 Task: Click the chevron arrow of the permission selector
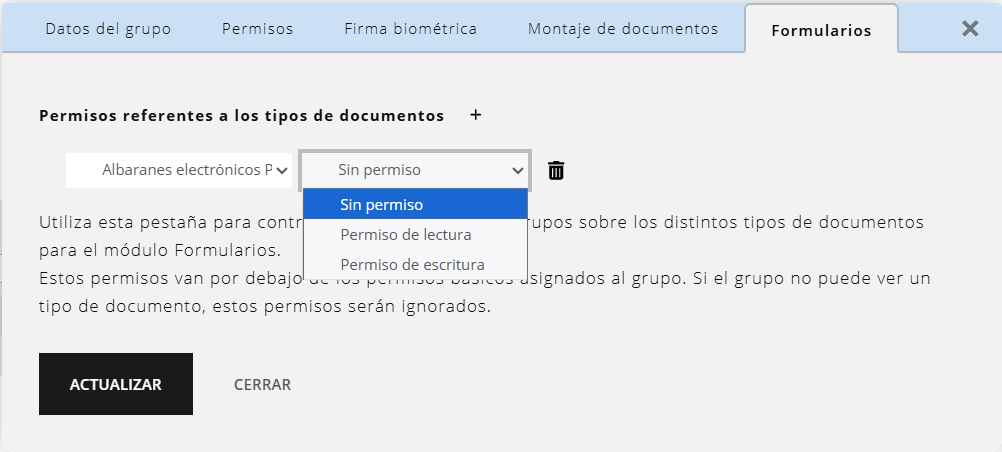pos(518,171)
